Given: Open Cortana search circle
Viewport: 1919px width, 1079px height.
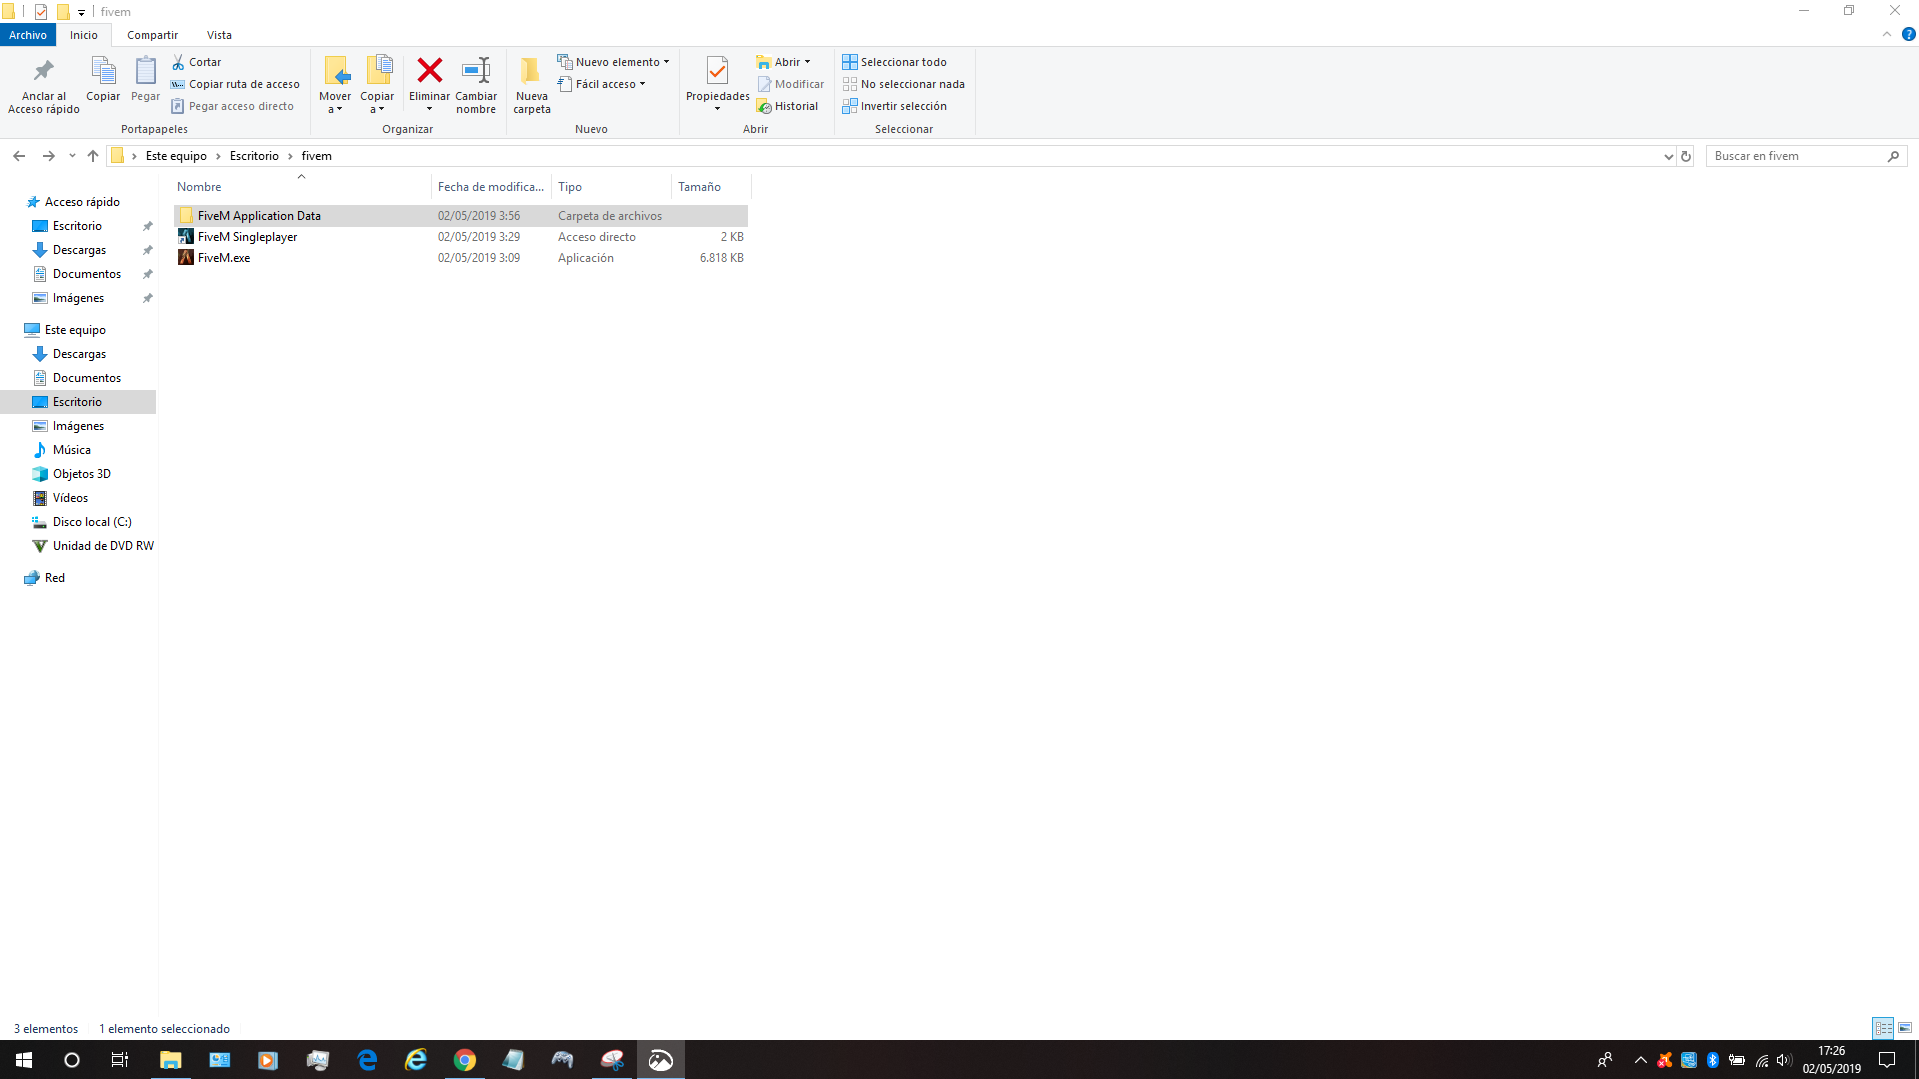Looking at the screenshot, I should pos(72,1060).
